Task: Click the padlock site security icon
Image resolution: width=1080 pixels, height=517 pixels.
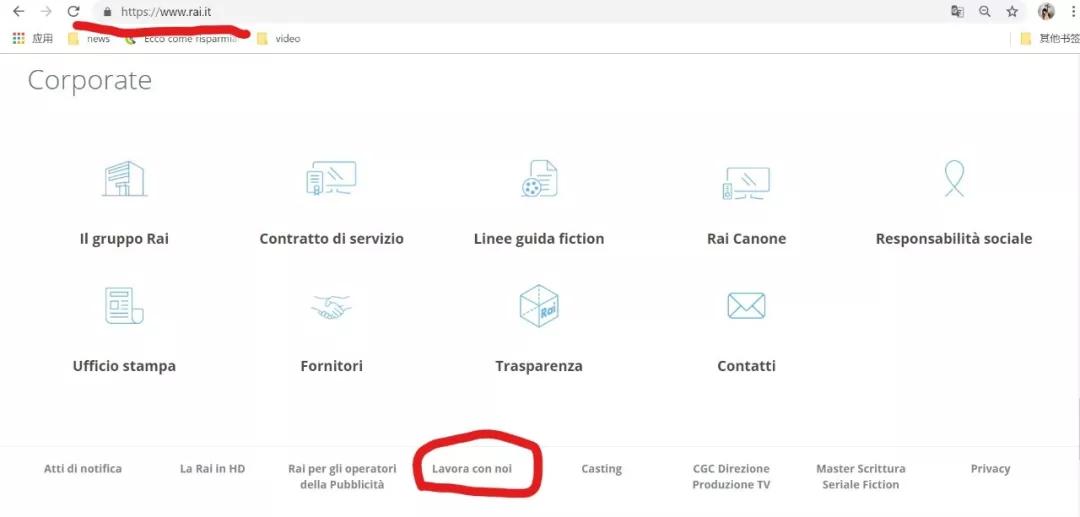Action: (107, 12)
